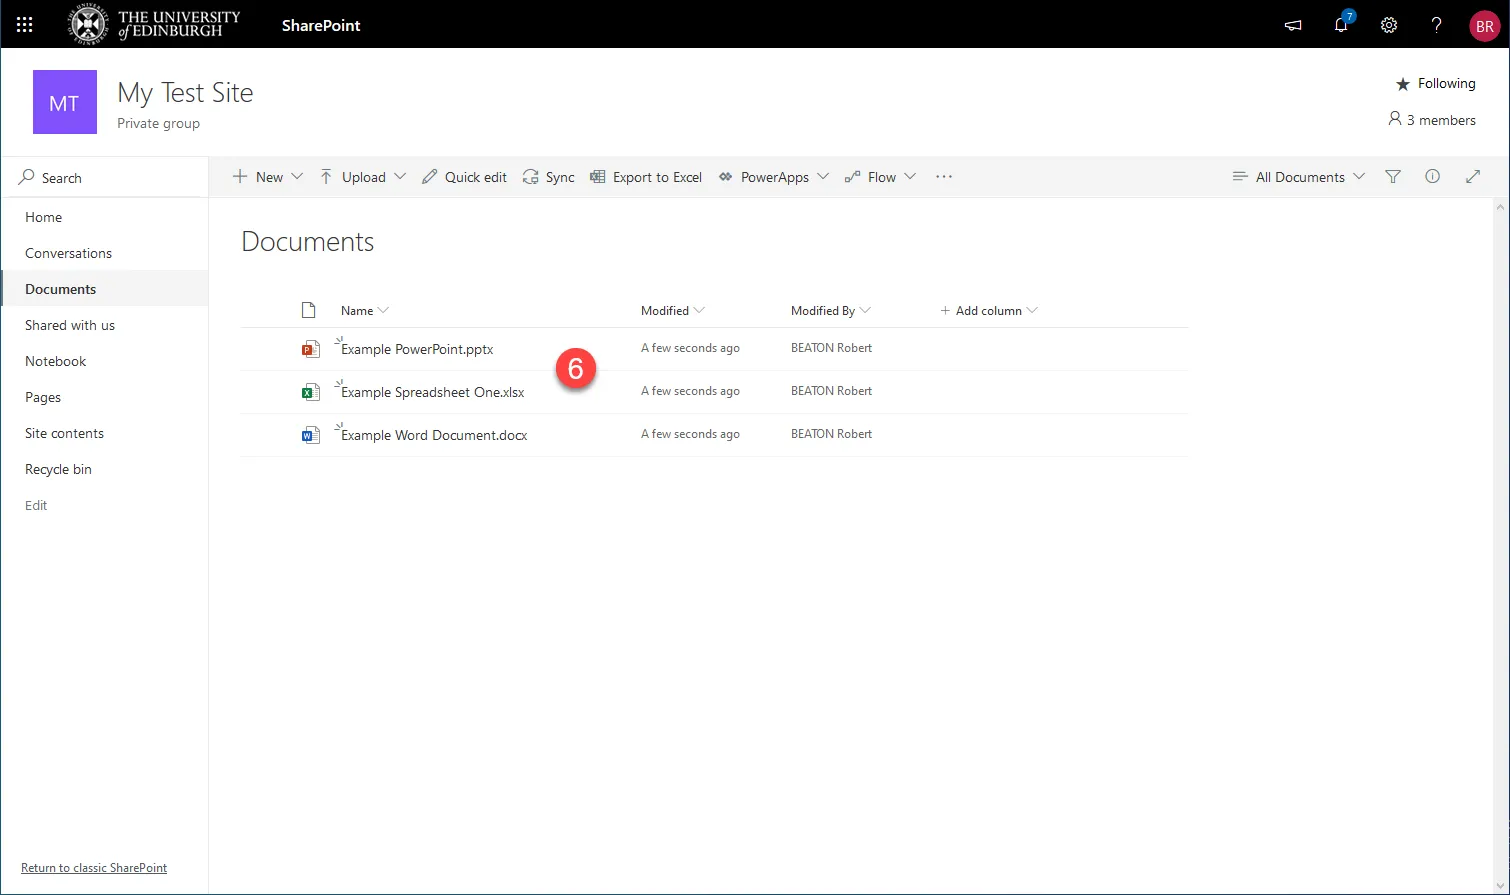Image resolution: width=1510 pixels, height=895 pixels.
Task: Sync the document library
Action: (x=548, y=176)
